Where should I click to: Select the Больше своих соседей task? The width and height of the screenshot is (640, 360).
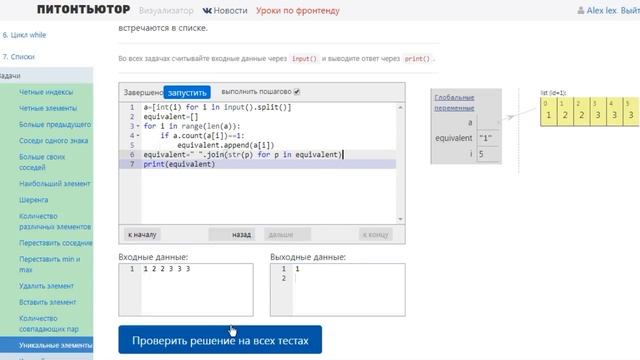(x=42, y=162)
